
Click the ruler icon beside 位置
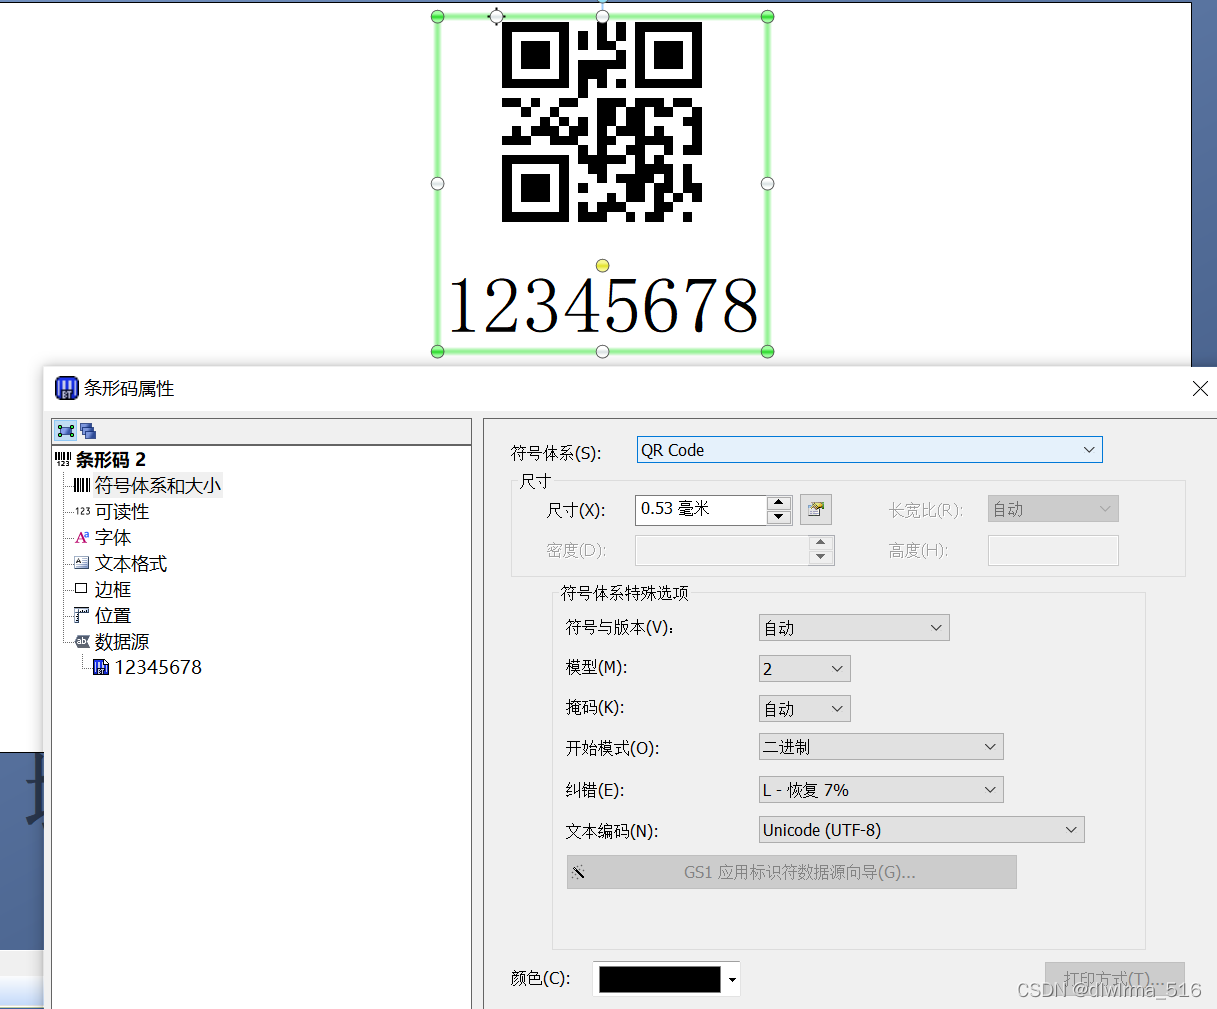[82, 616]
